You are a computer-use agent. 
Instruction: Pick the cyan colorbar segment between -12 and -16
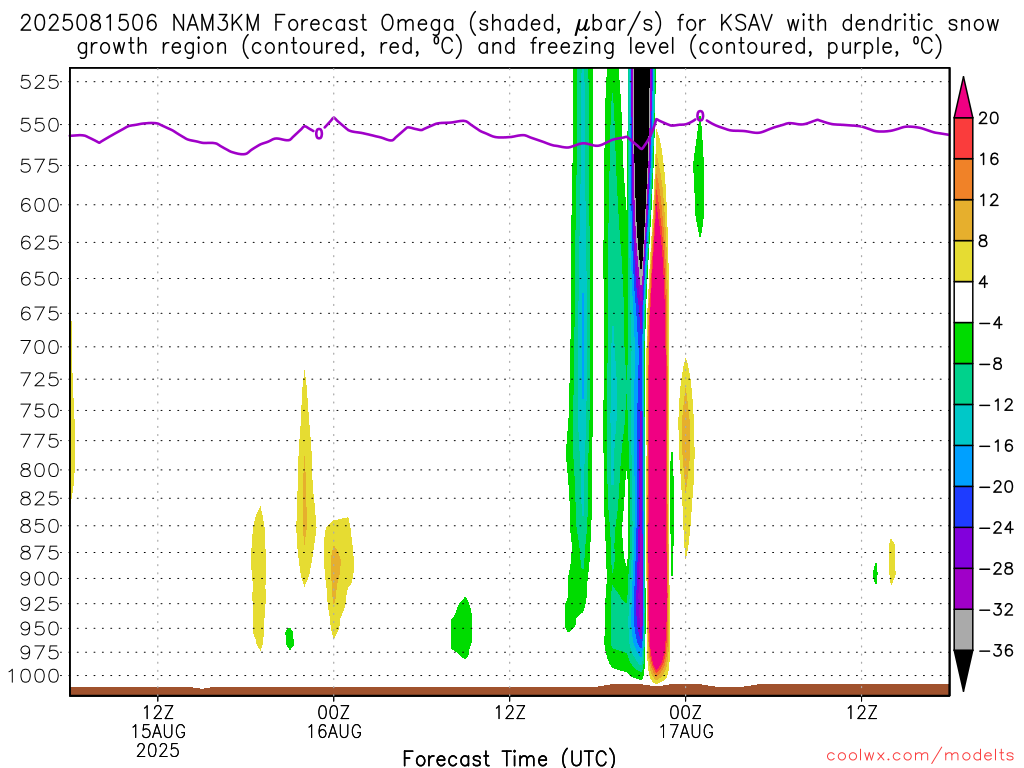pyautogui.click(x=963, y=425)
